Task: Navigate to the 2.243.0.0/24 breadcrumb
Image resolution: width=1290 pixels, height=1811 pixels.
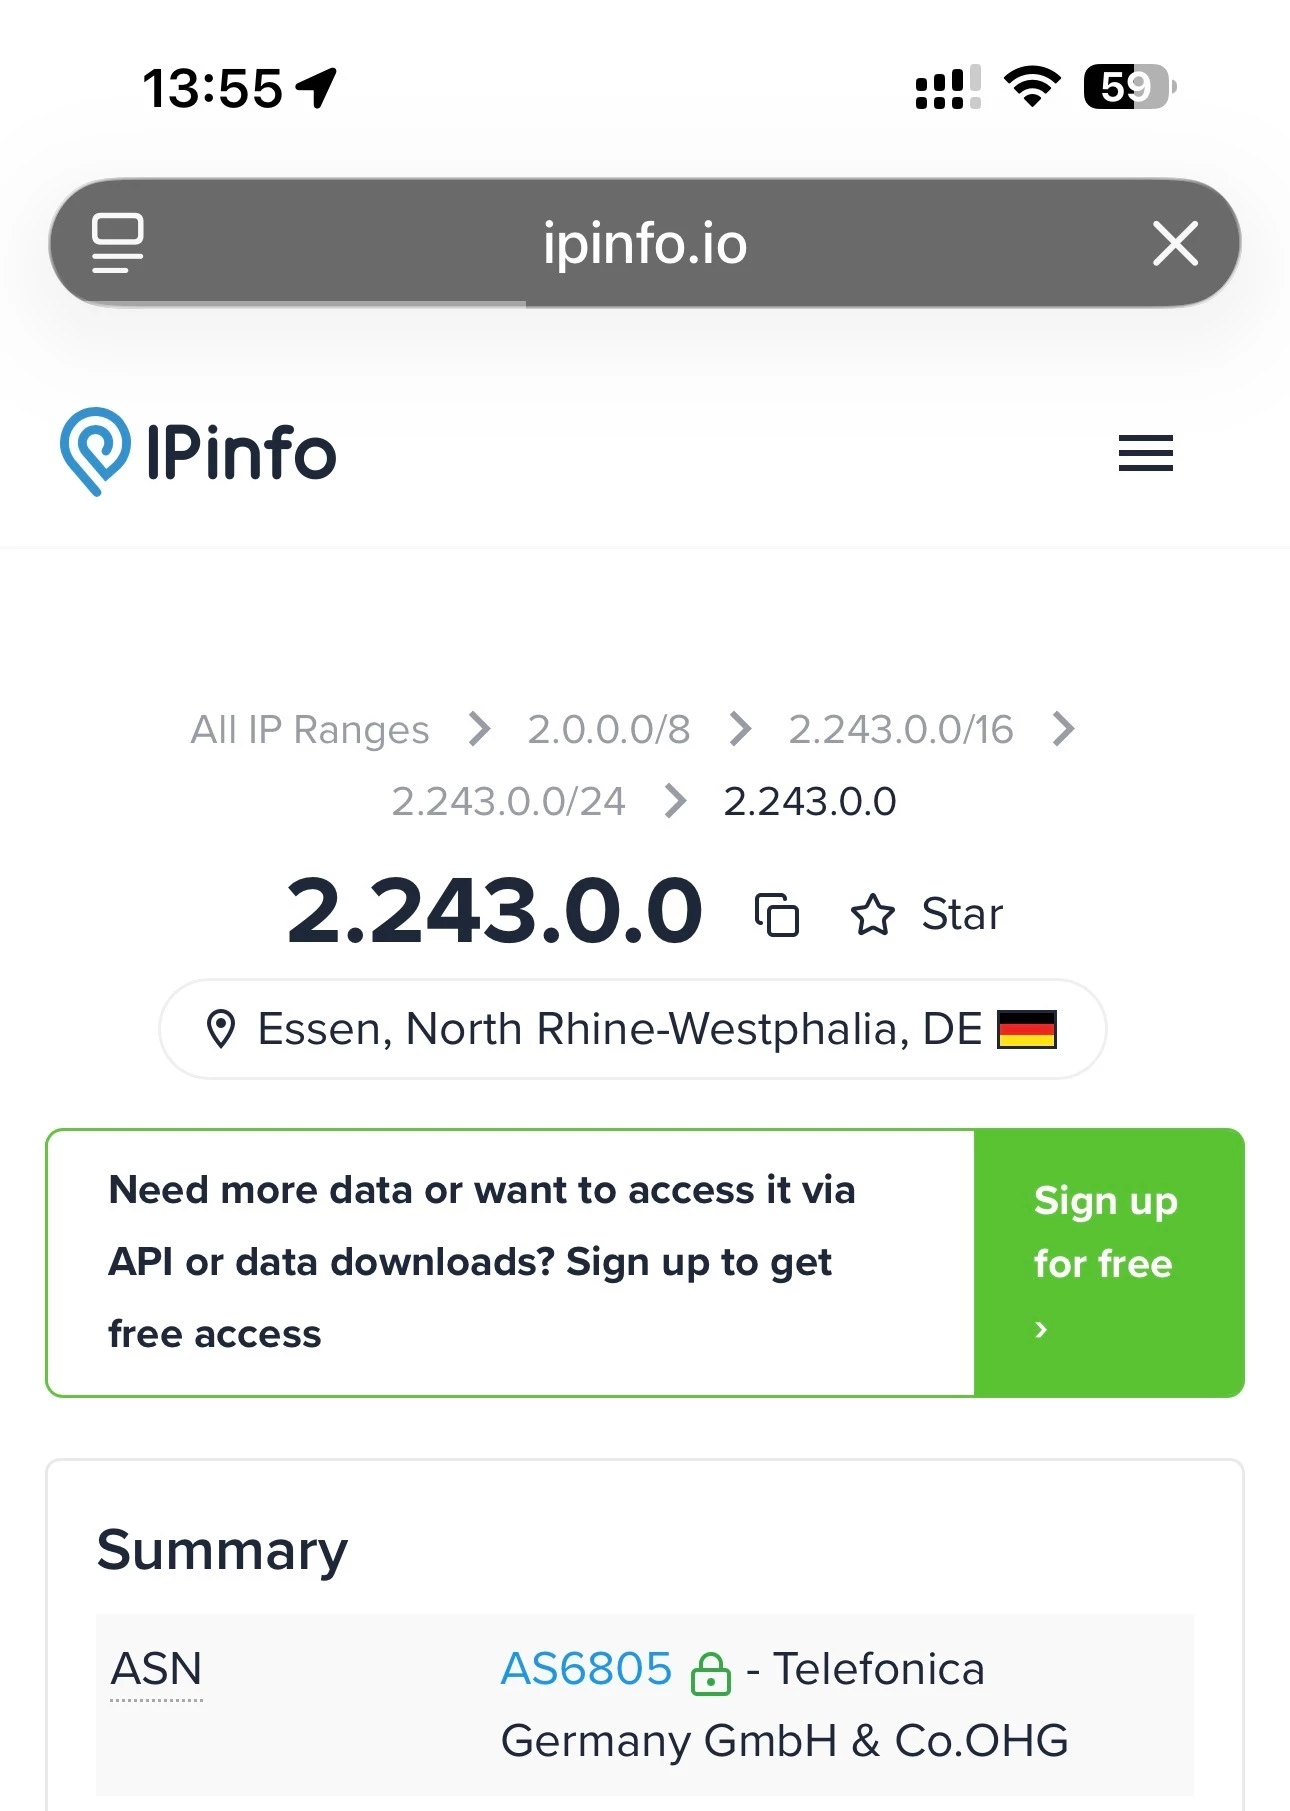Action: point(508,801)
